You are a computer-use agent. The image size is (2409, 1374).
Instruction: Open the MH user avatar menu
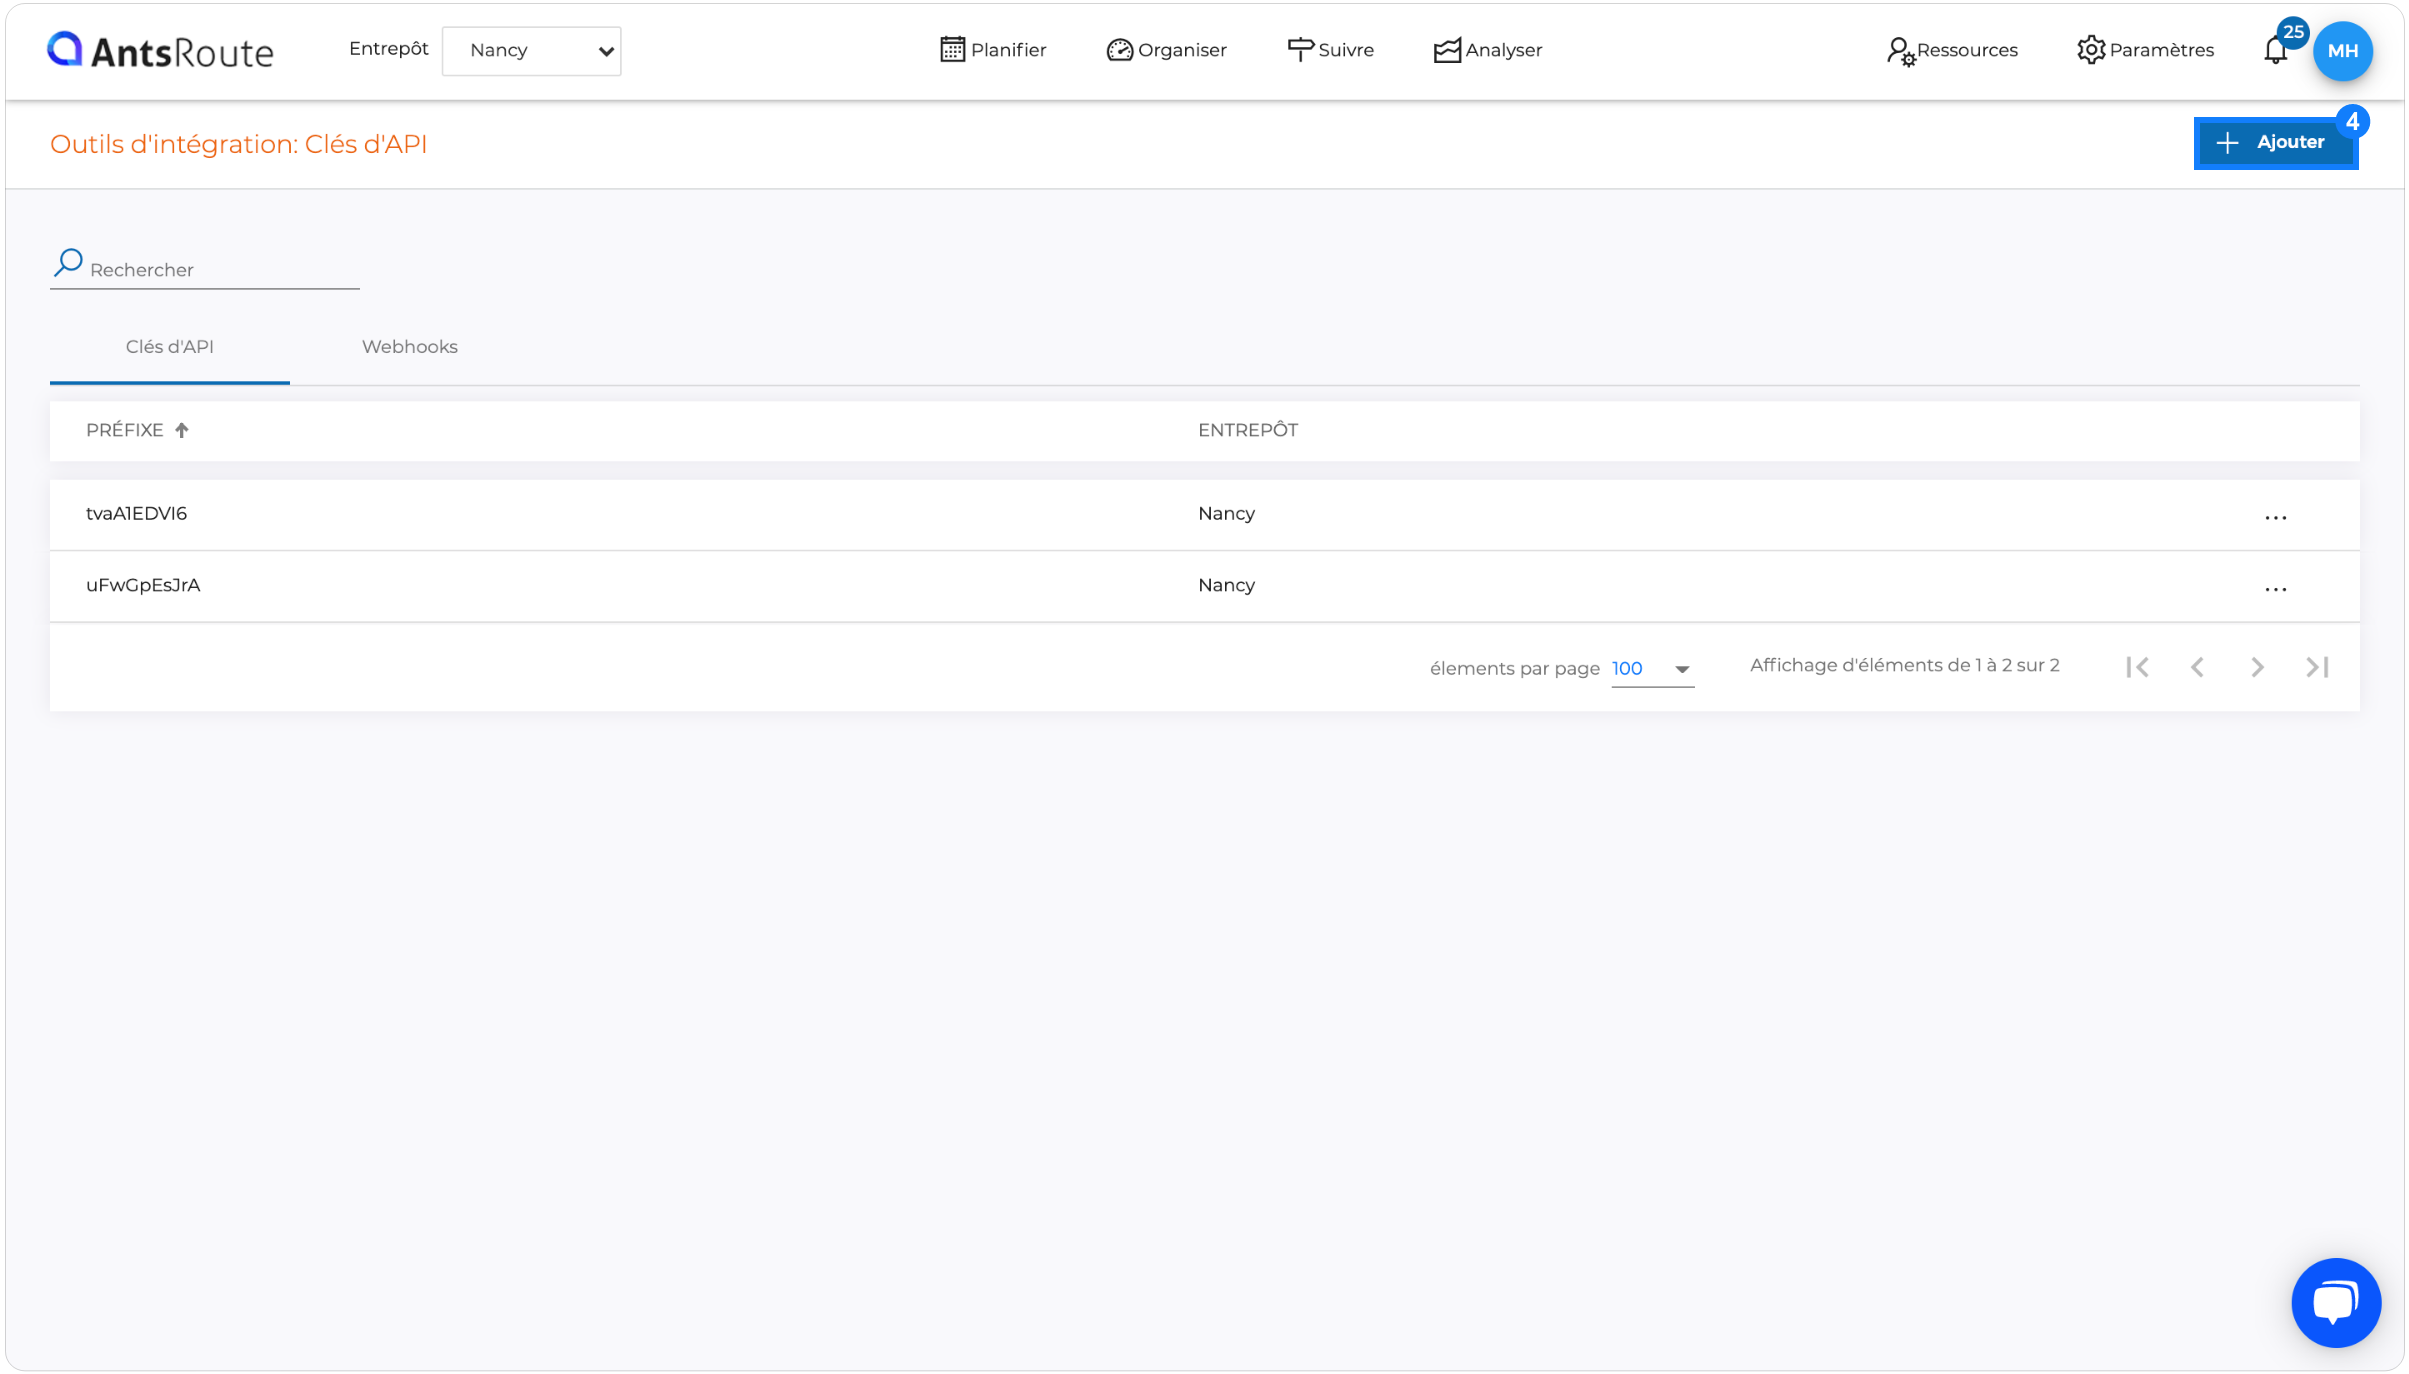pyautogui.click(x=2343, y=51)
